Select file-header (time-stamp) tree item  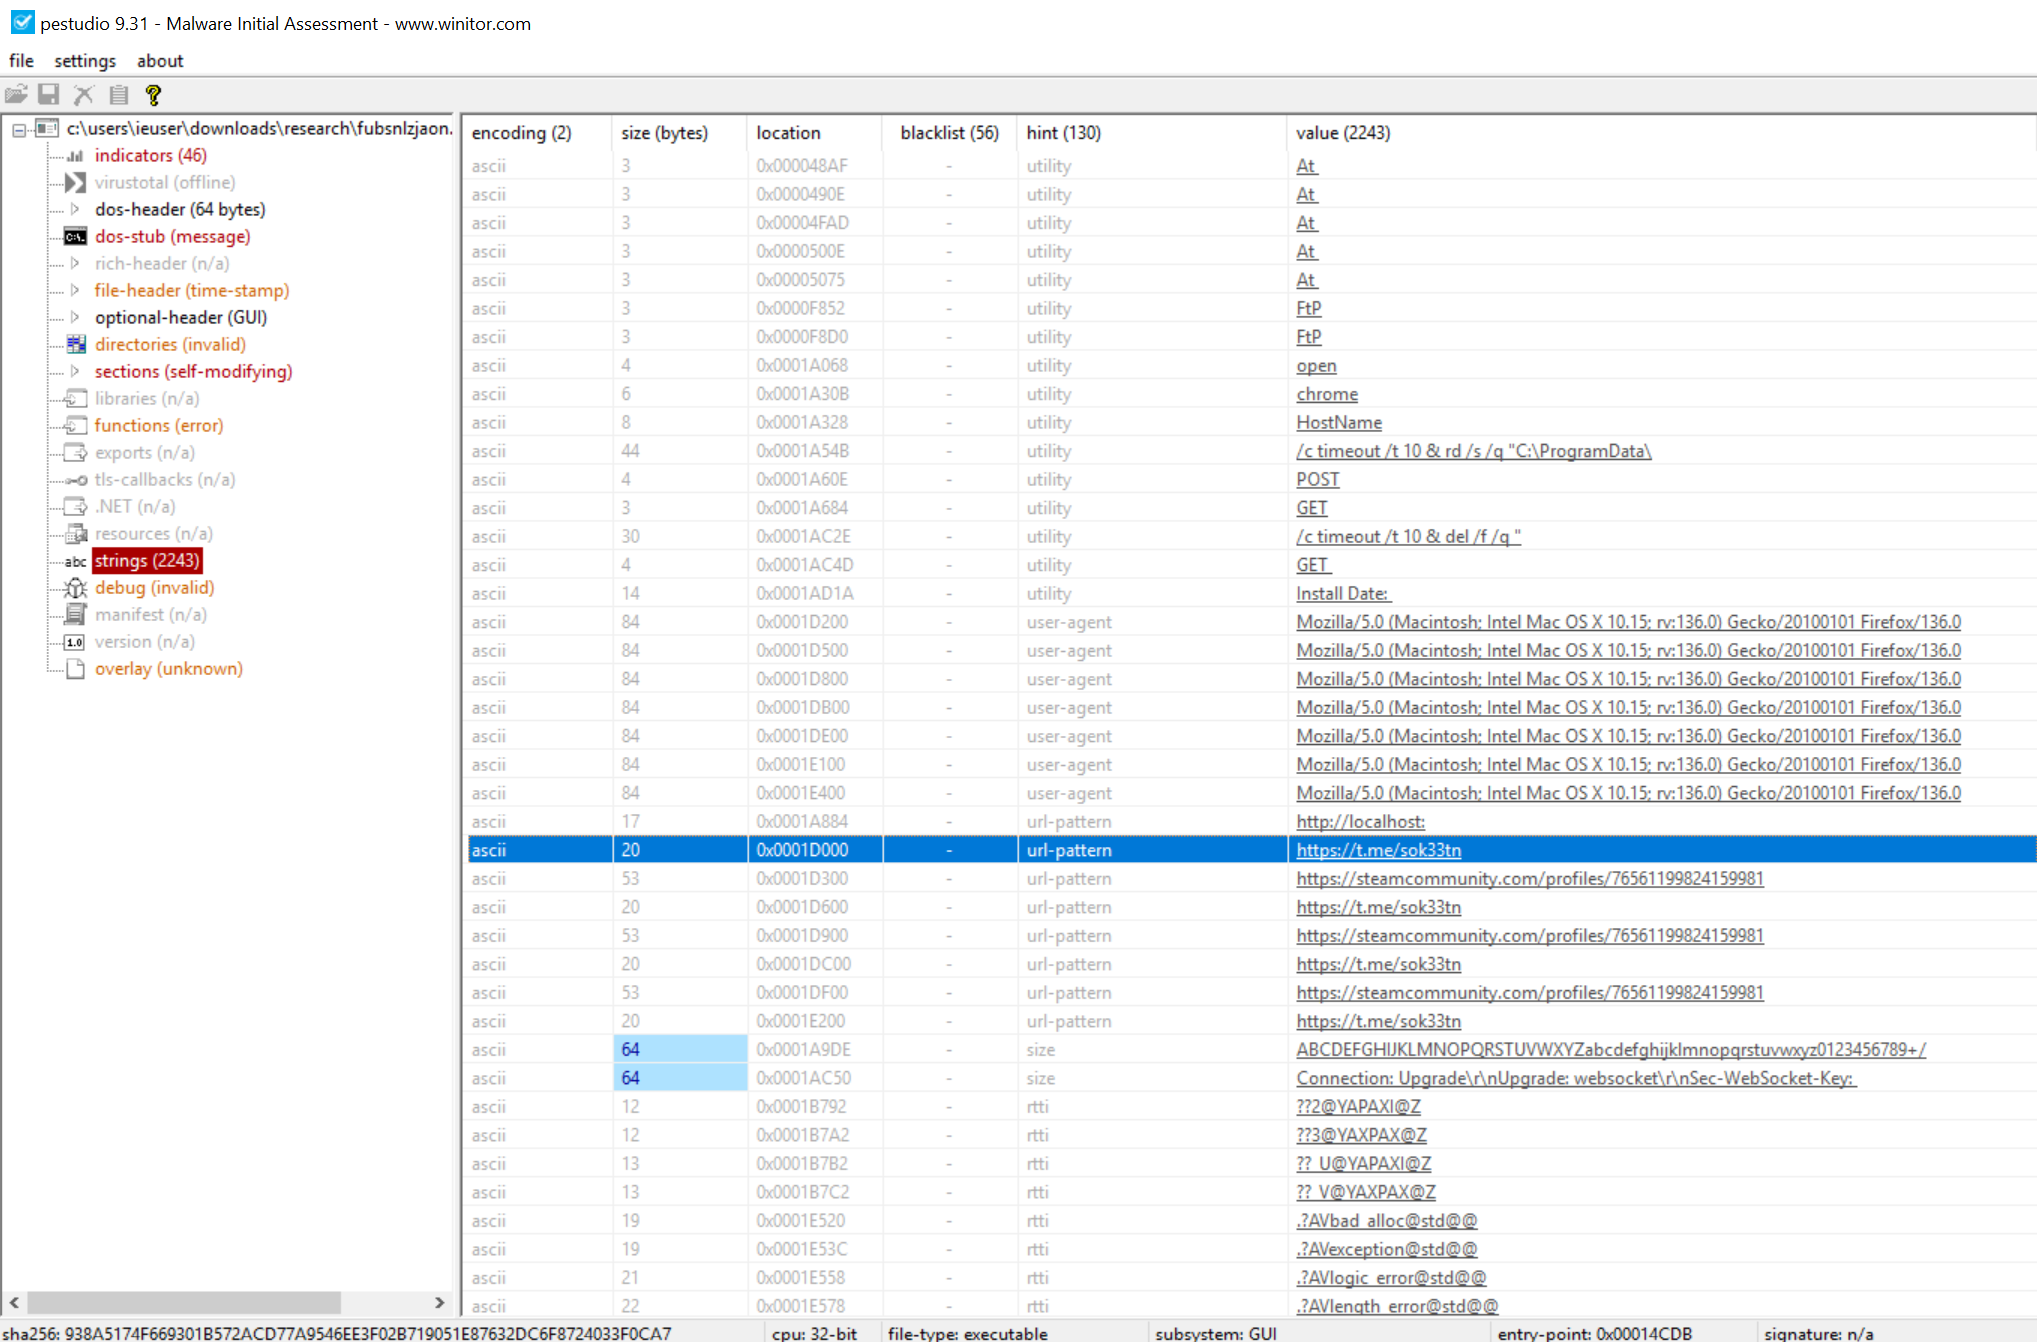[x=192, y=291]
